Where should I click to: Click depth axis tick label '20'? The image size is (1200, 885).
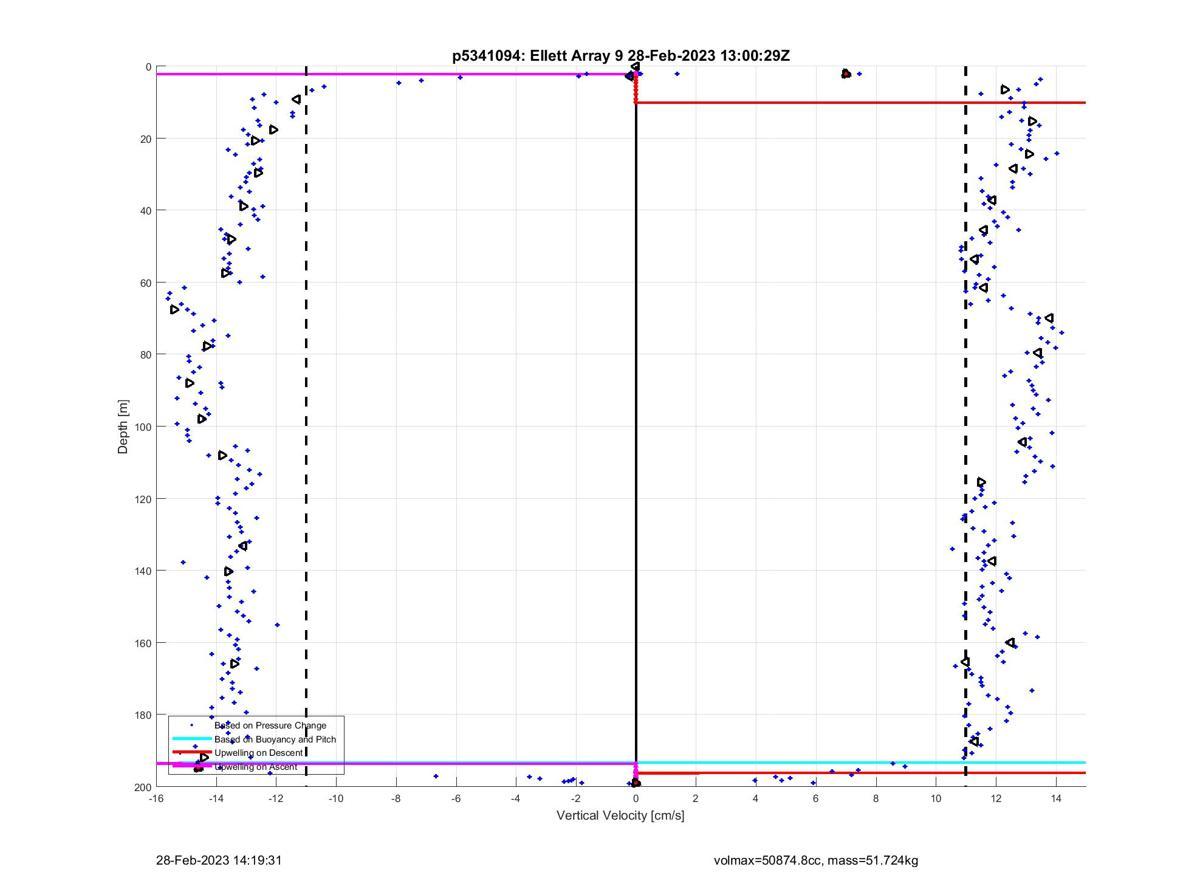point(145,139)
